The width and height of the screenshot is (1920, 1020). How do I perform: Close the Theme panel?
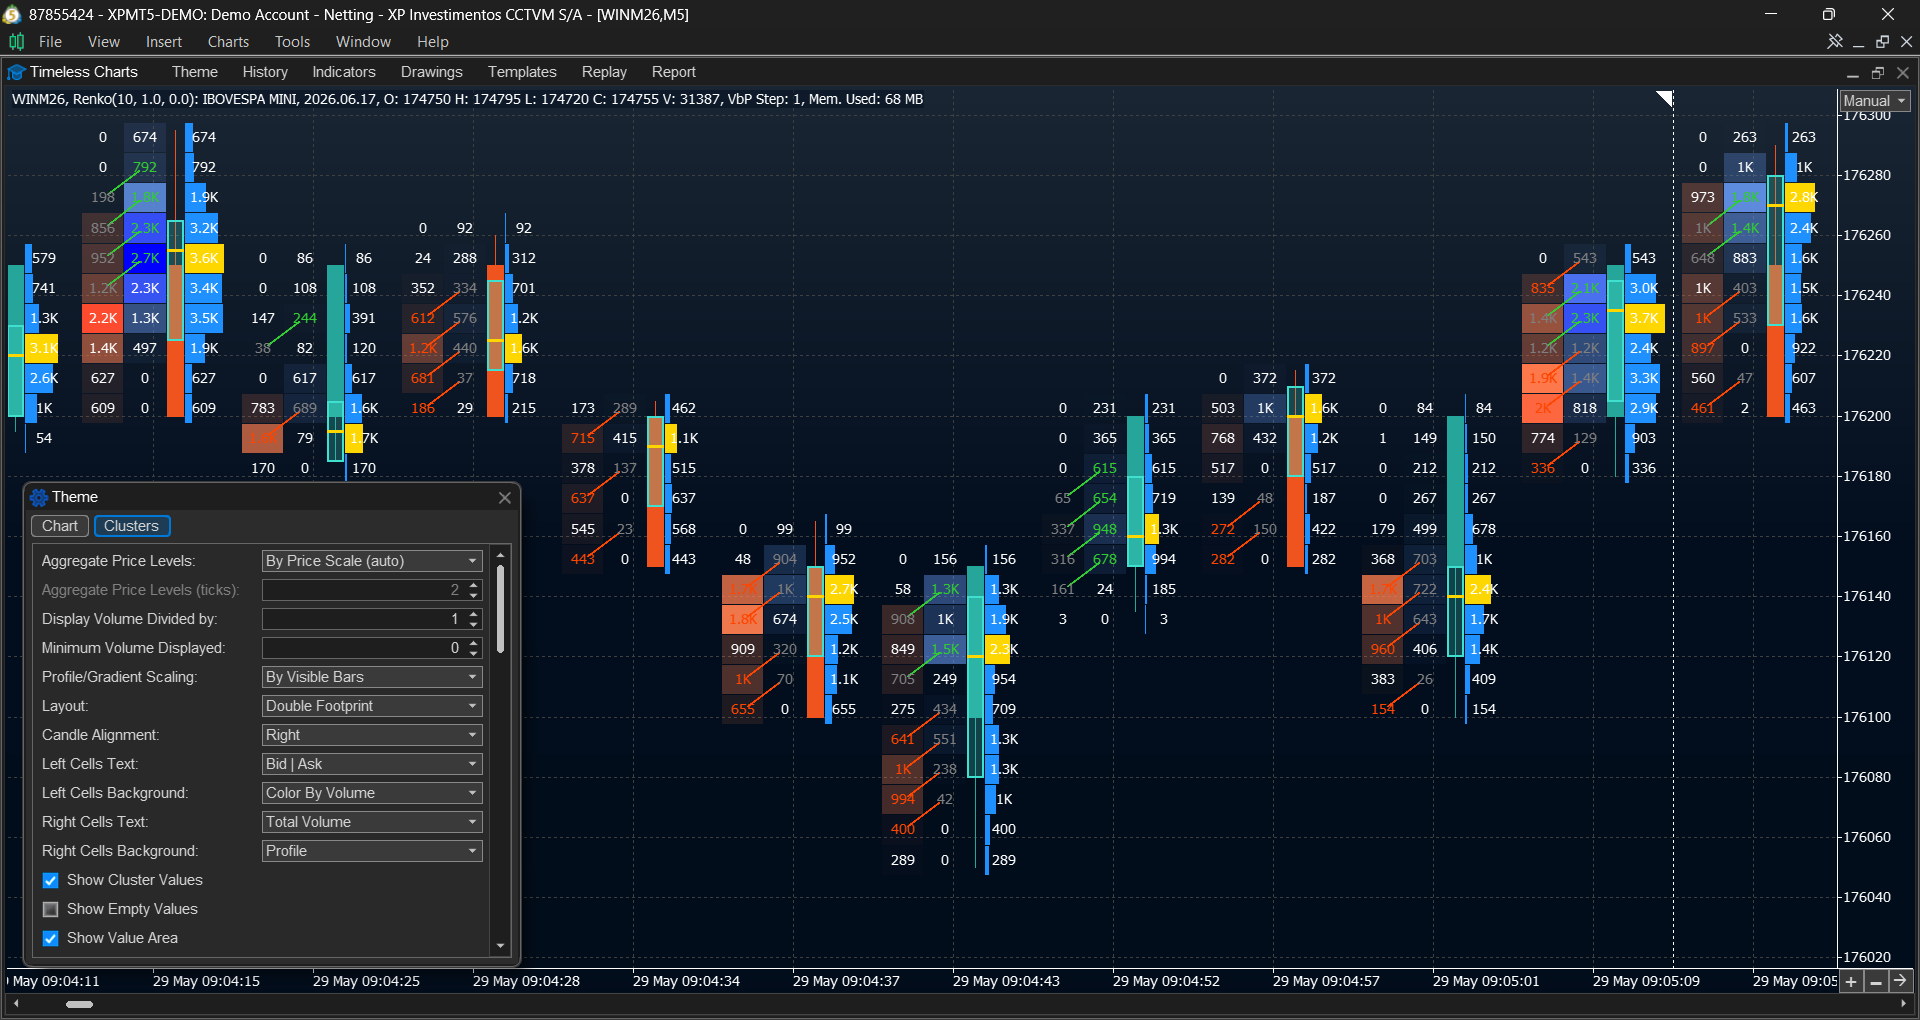tap(505, 498)
